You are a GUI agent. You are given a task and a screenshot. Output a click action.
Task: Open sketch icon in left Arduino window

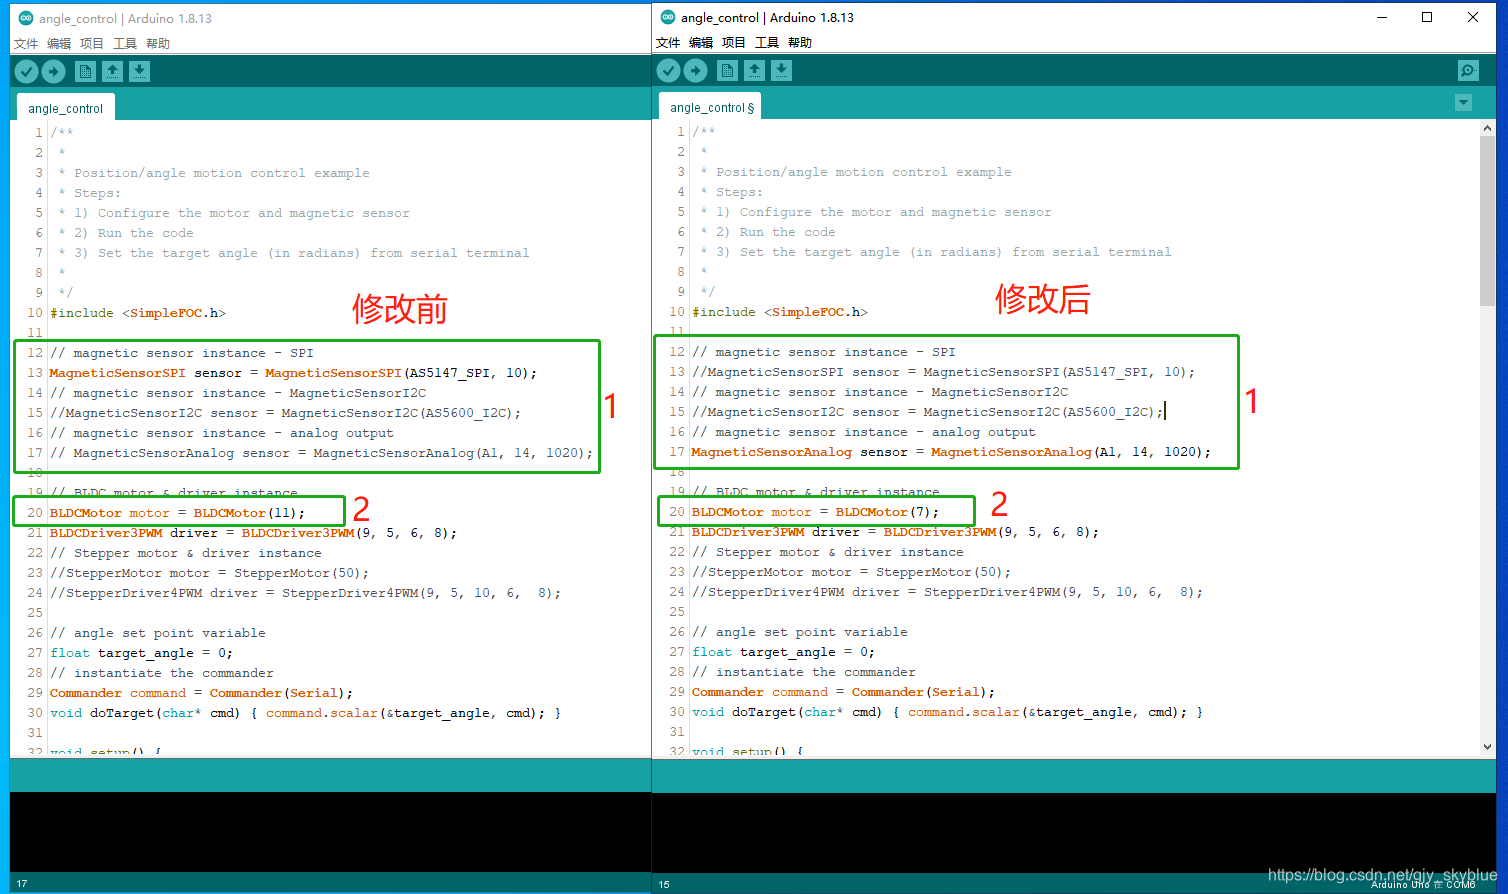coord(112,71)
